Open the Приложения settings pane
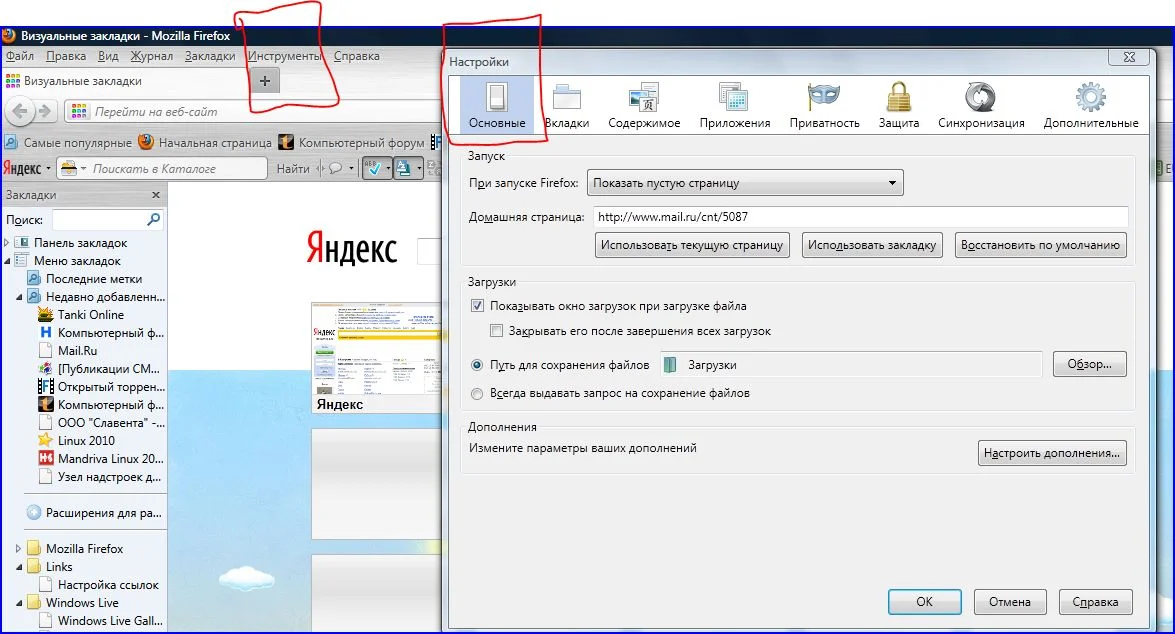Viewport: 1175px width, 634px height. (x=734, y=106)
